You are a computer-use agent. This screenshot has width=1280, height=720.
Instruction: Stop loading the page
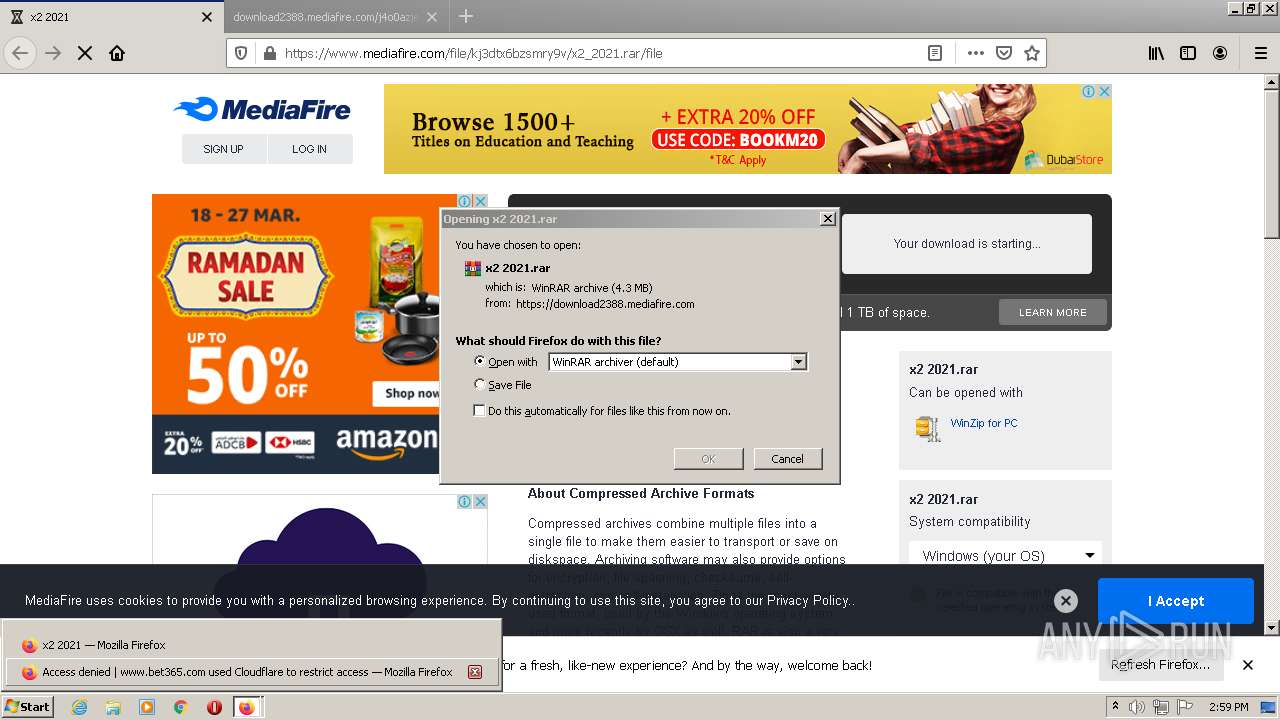[x=85, y=53]
